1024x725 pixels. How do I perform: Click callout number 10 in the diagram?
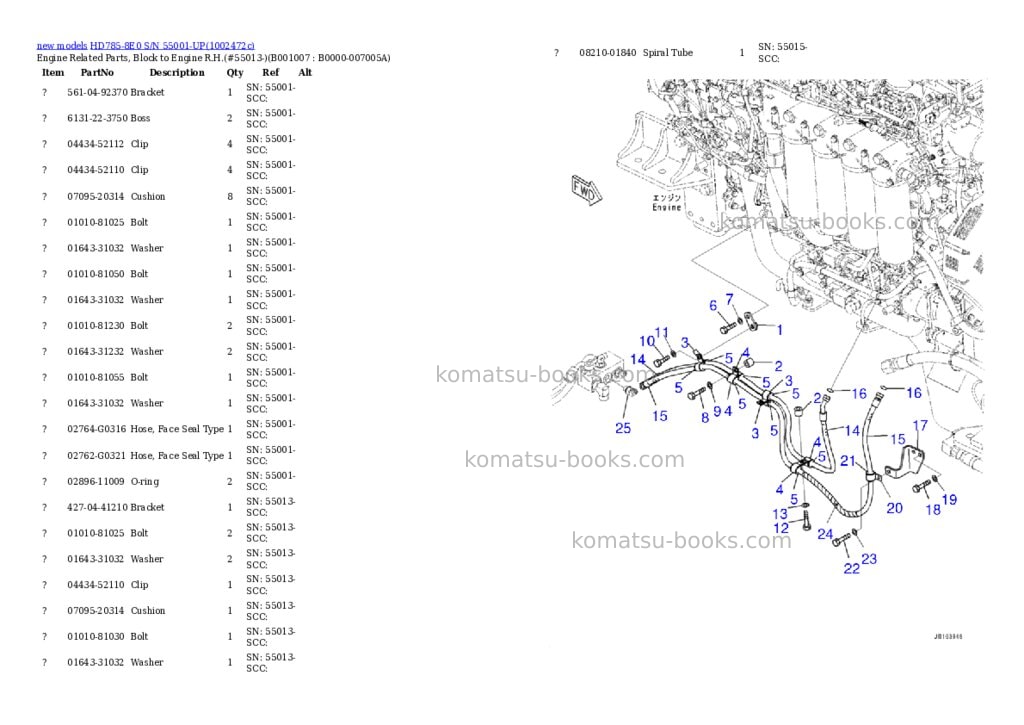pyautogui.click(x=647, y=341)
